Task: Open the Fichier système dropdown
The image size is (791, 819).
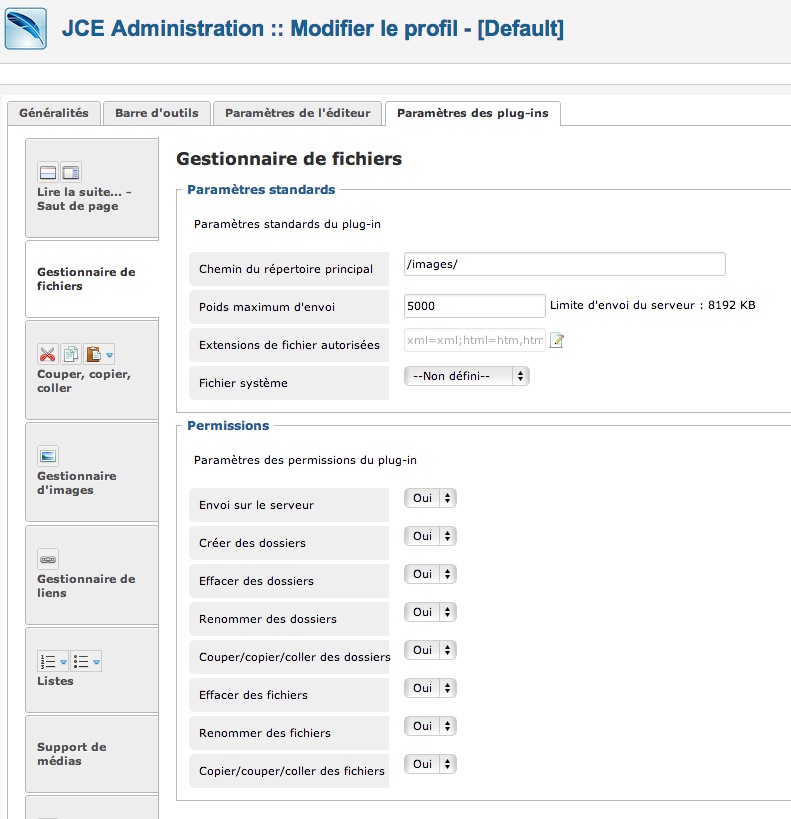Action: coord(467,376)
